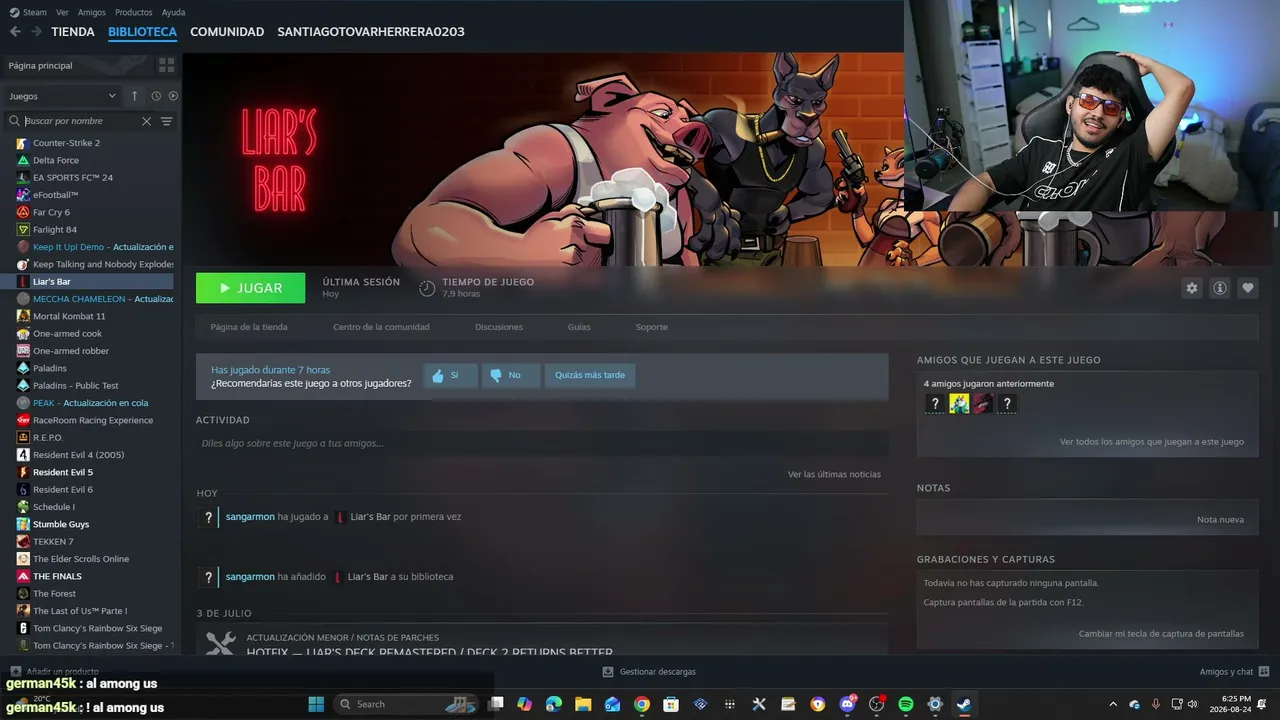Open the yellow-green friend avatar thumbnail

959,404
